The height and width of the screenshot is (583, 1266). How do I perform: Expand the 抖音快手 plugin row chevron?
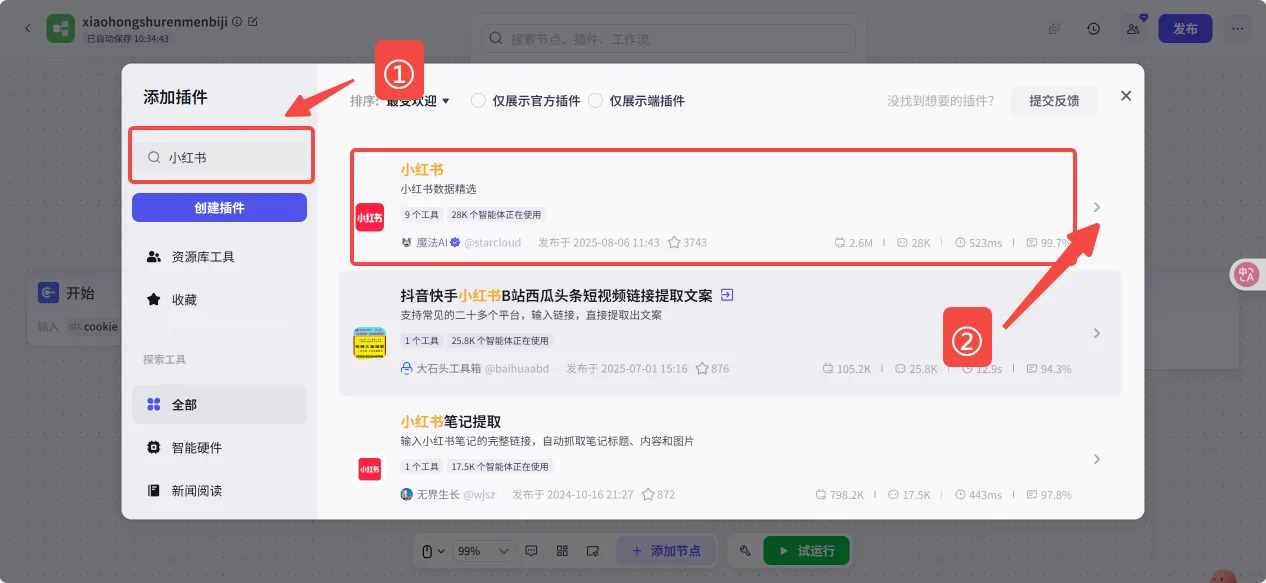click(1097, 333)
